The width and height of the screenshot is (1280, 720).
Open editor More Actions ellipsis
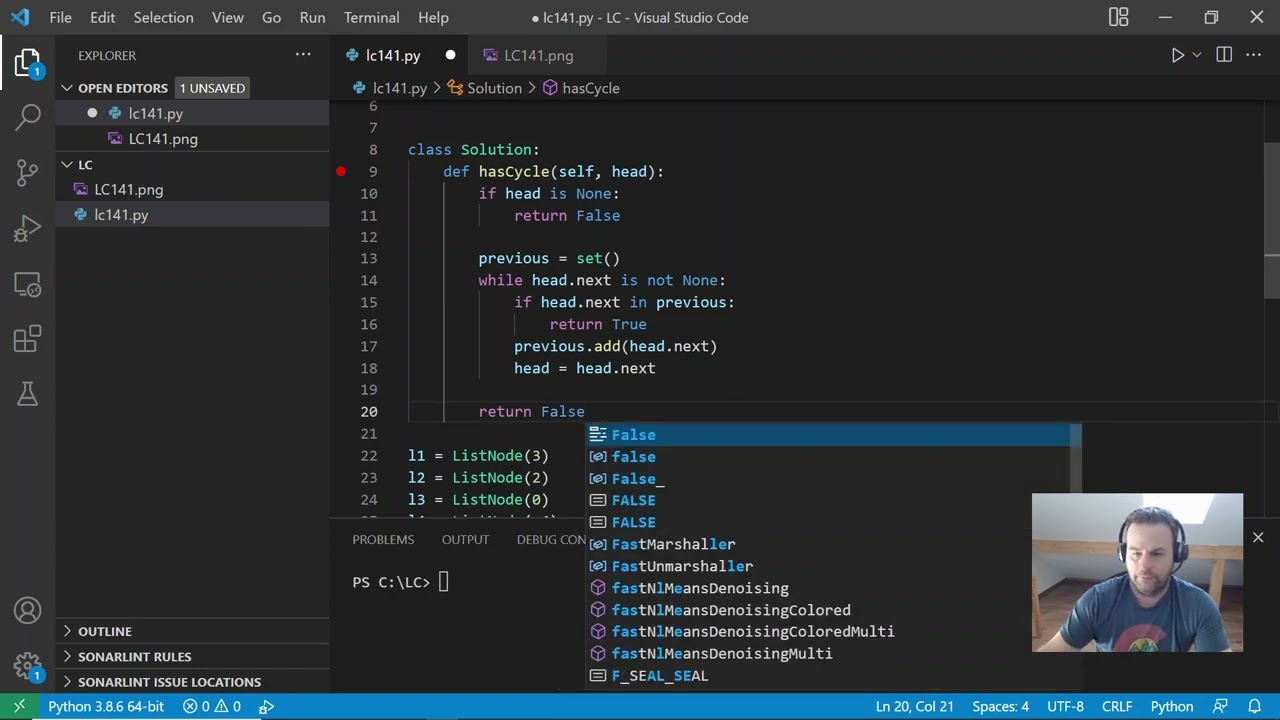coord(1254,55)
